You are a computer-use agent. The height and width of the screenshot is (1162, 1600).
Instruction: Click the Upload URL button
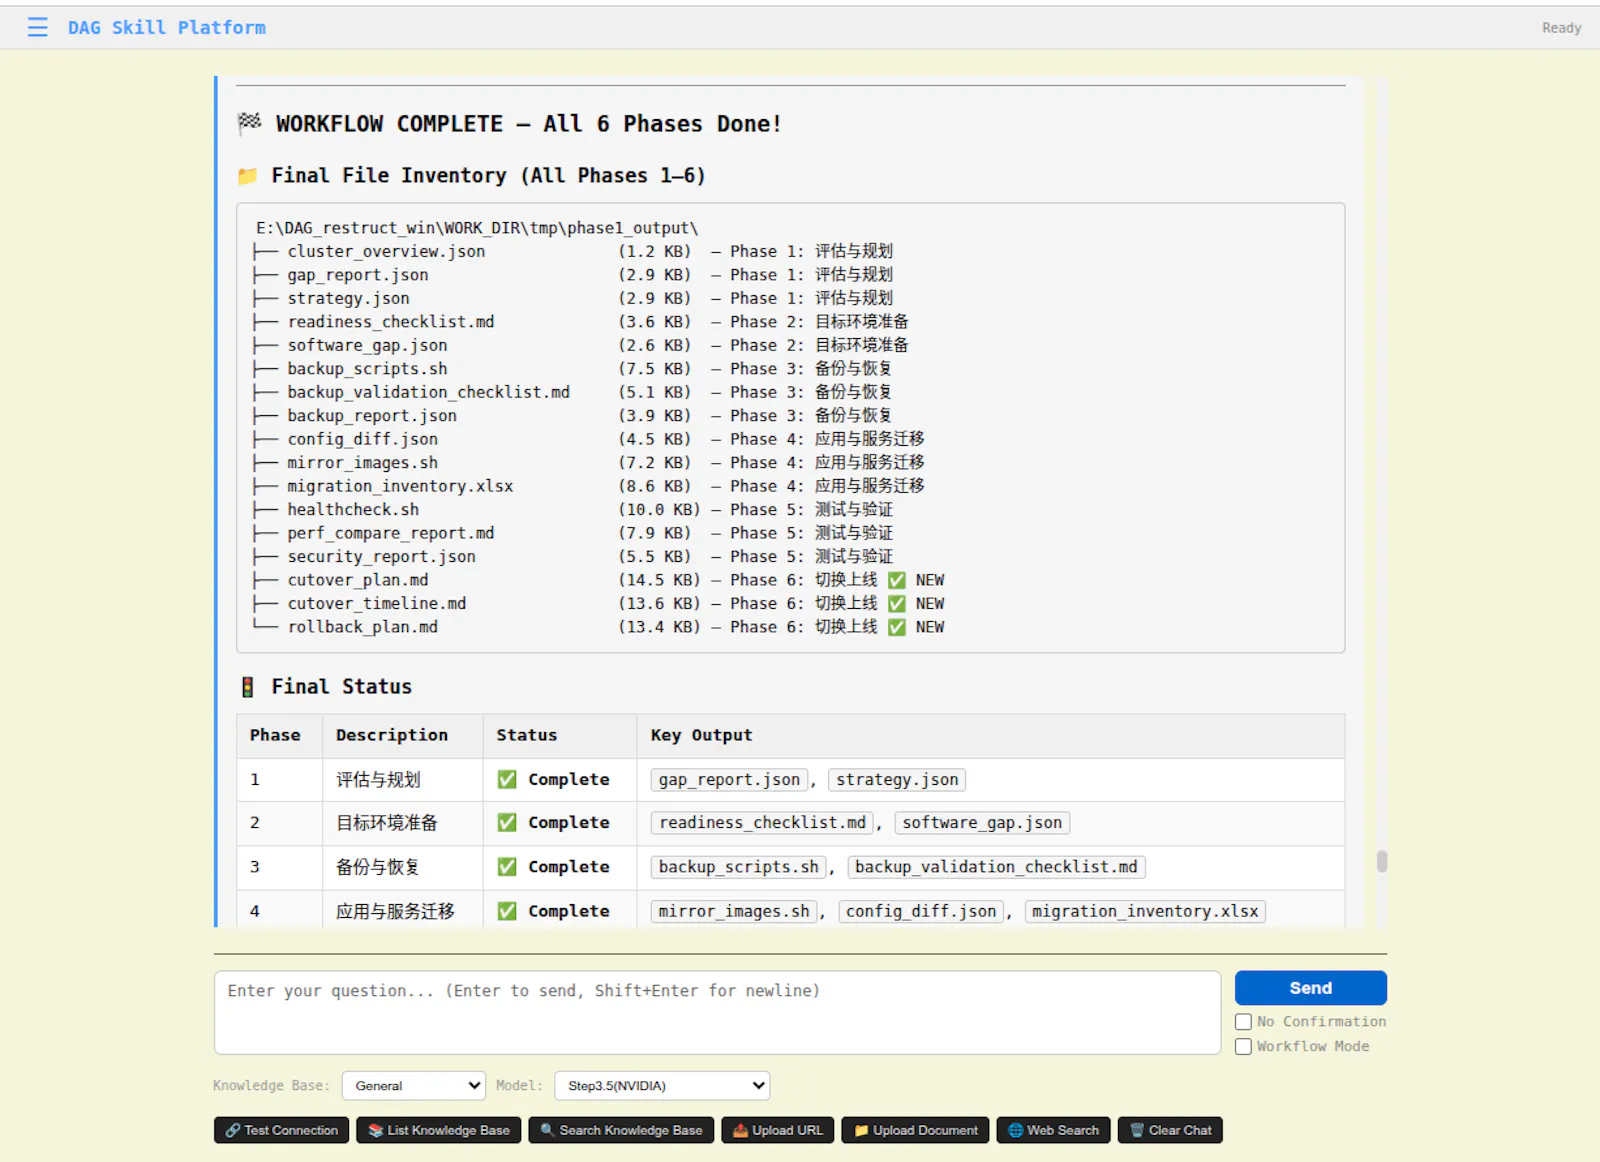pos(777,1130)
